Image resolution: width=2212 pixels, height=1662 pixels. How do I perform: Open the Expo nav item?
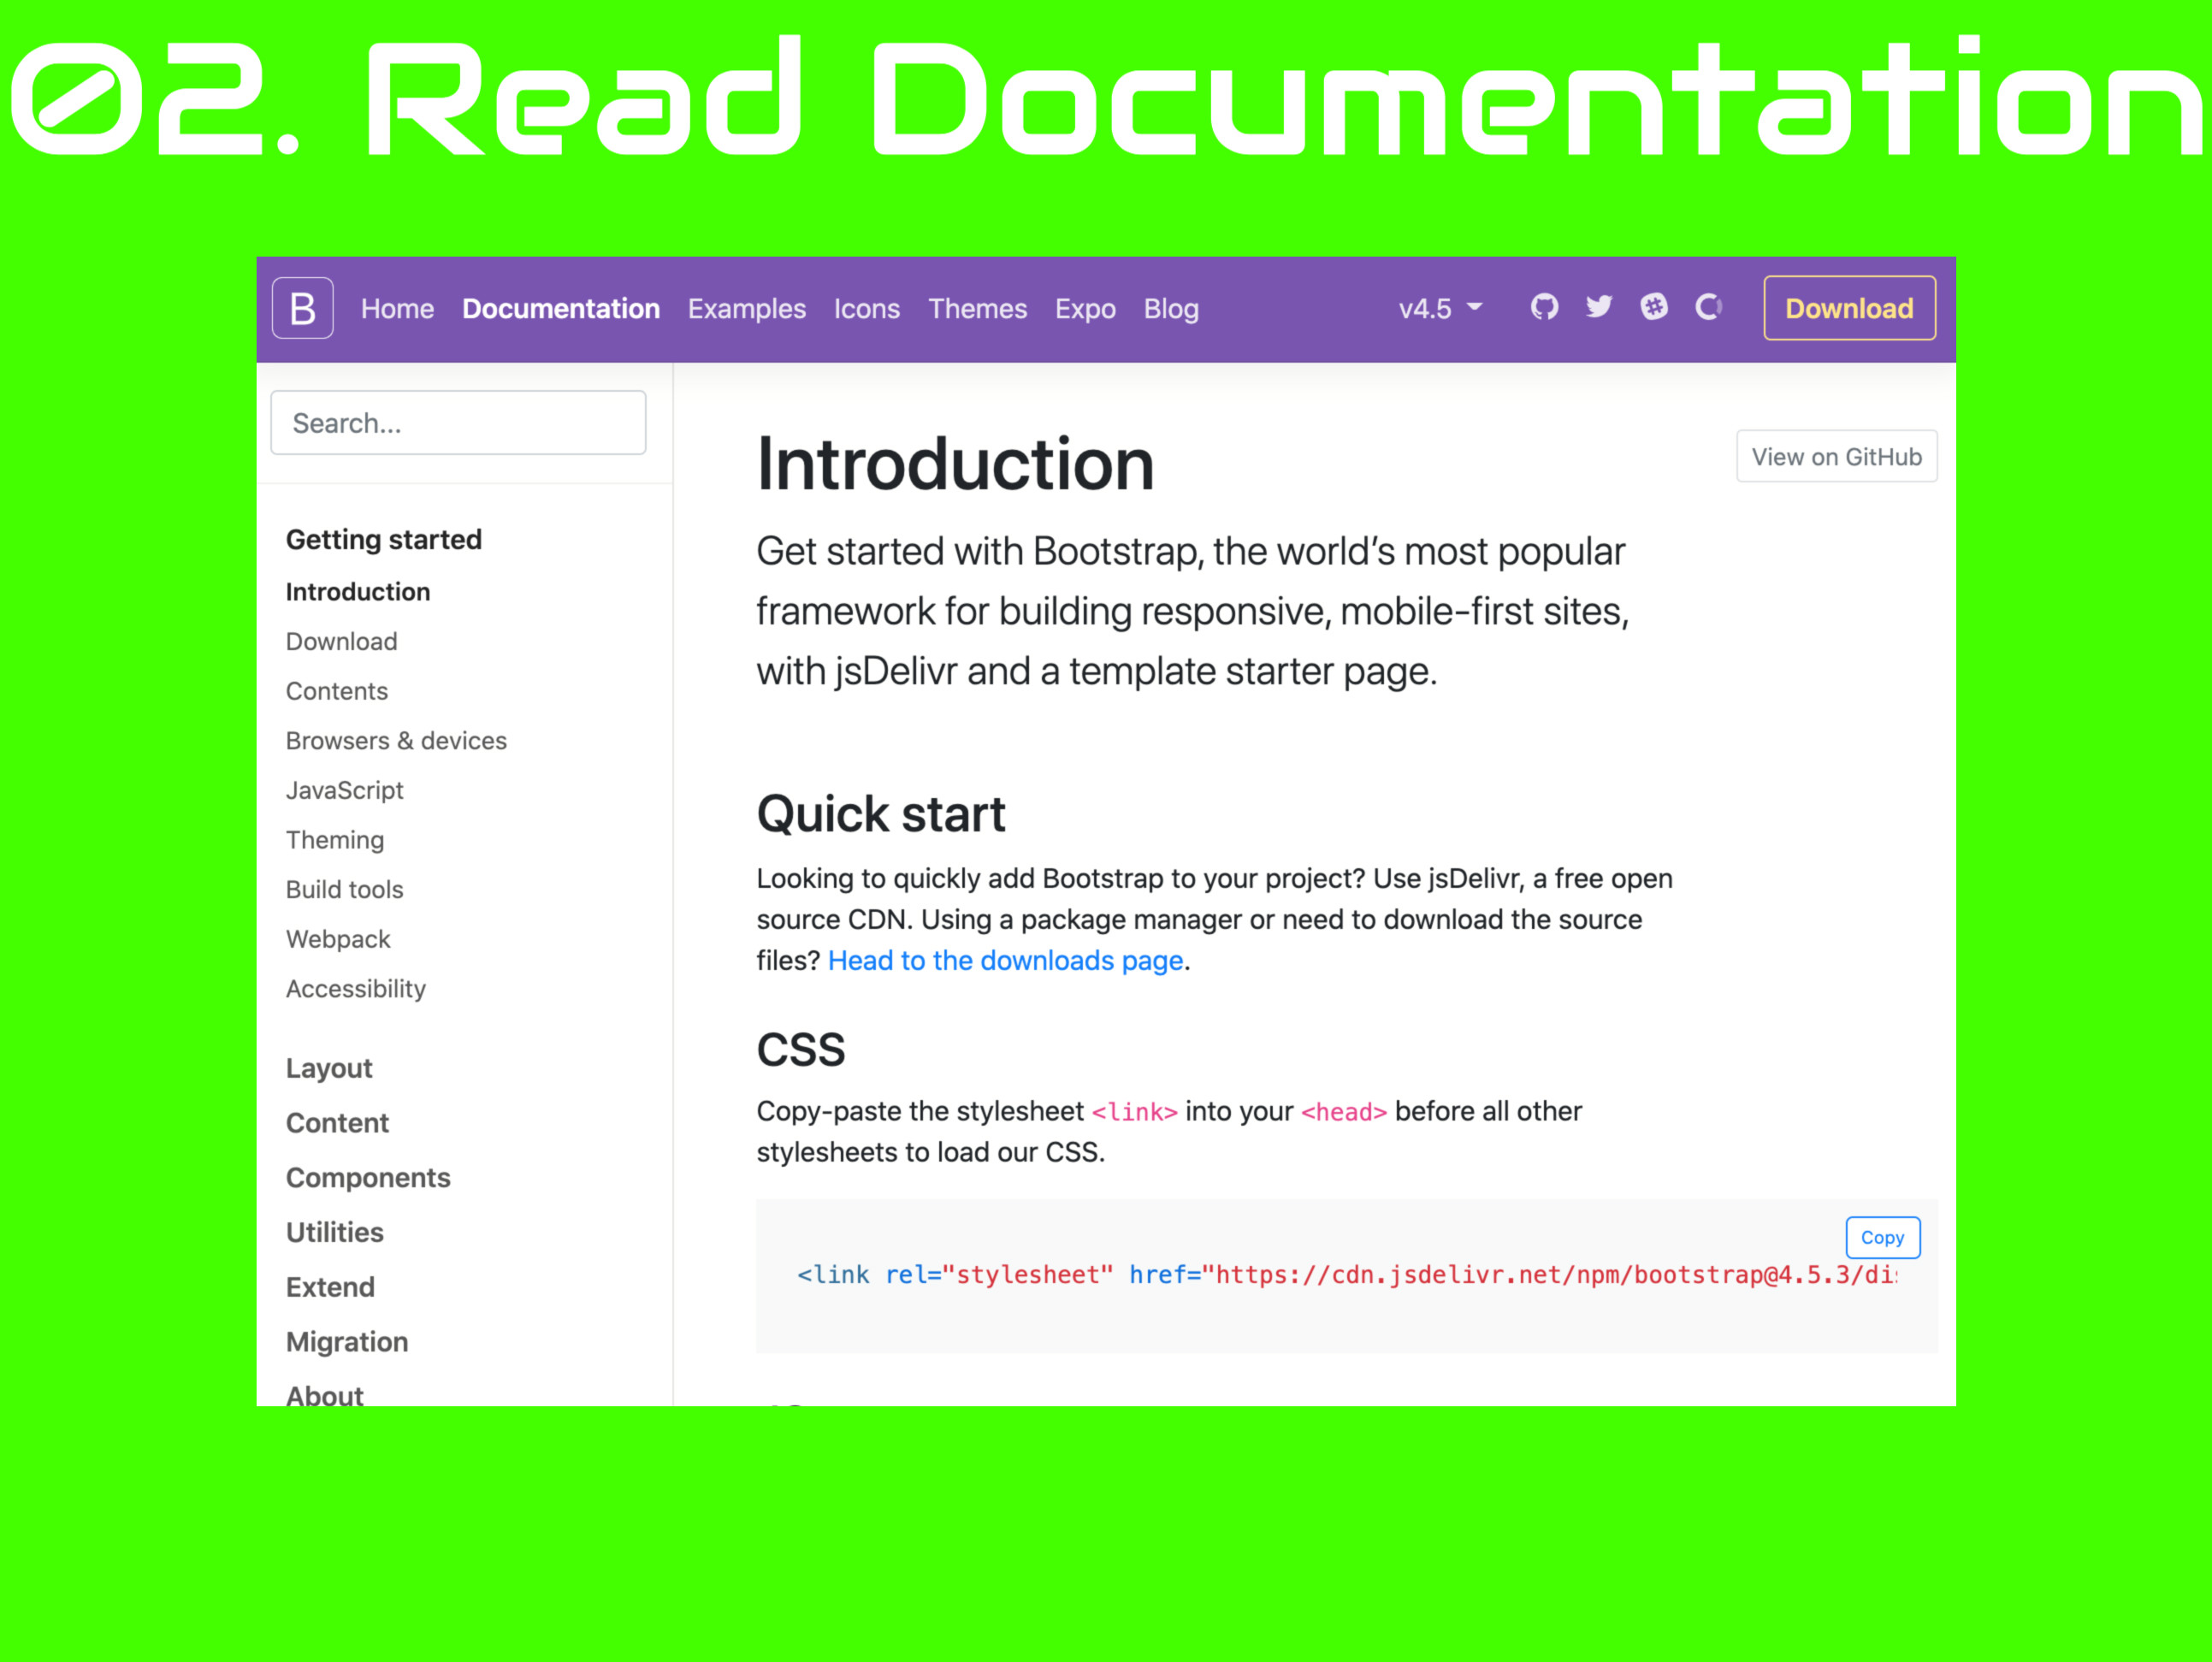1085,308
